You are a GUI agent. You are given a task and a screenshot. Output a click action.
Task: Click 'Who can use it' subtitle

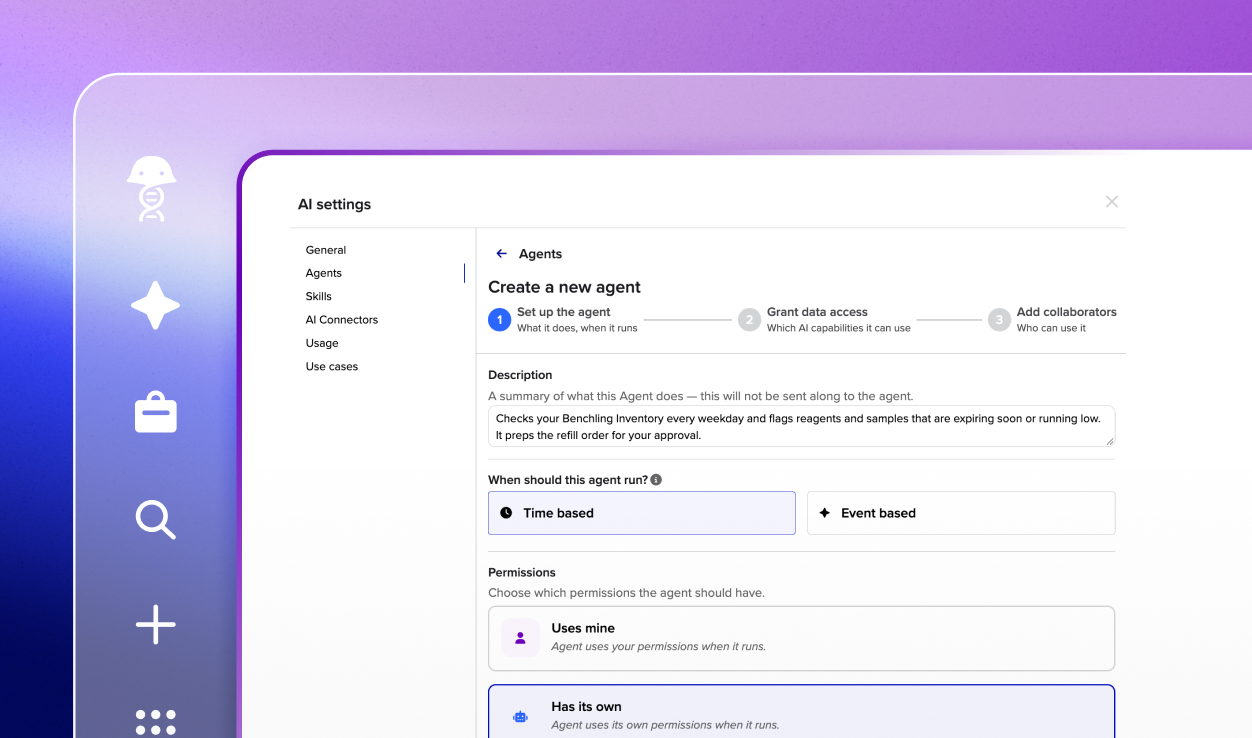click(1051, 328)
